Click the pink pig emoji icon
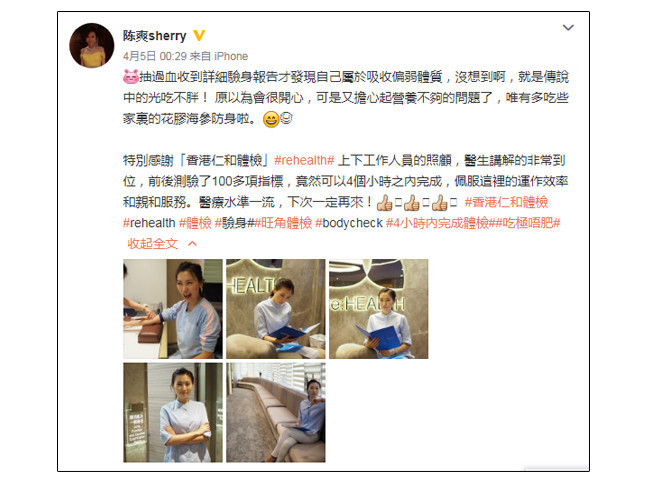This screenshot has width=650, height=482. (131, 77)
